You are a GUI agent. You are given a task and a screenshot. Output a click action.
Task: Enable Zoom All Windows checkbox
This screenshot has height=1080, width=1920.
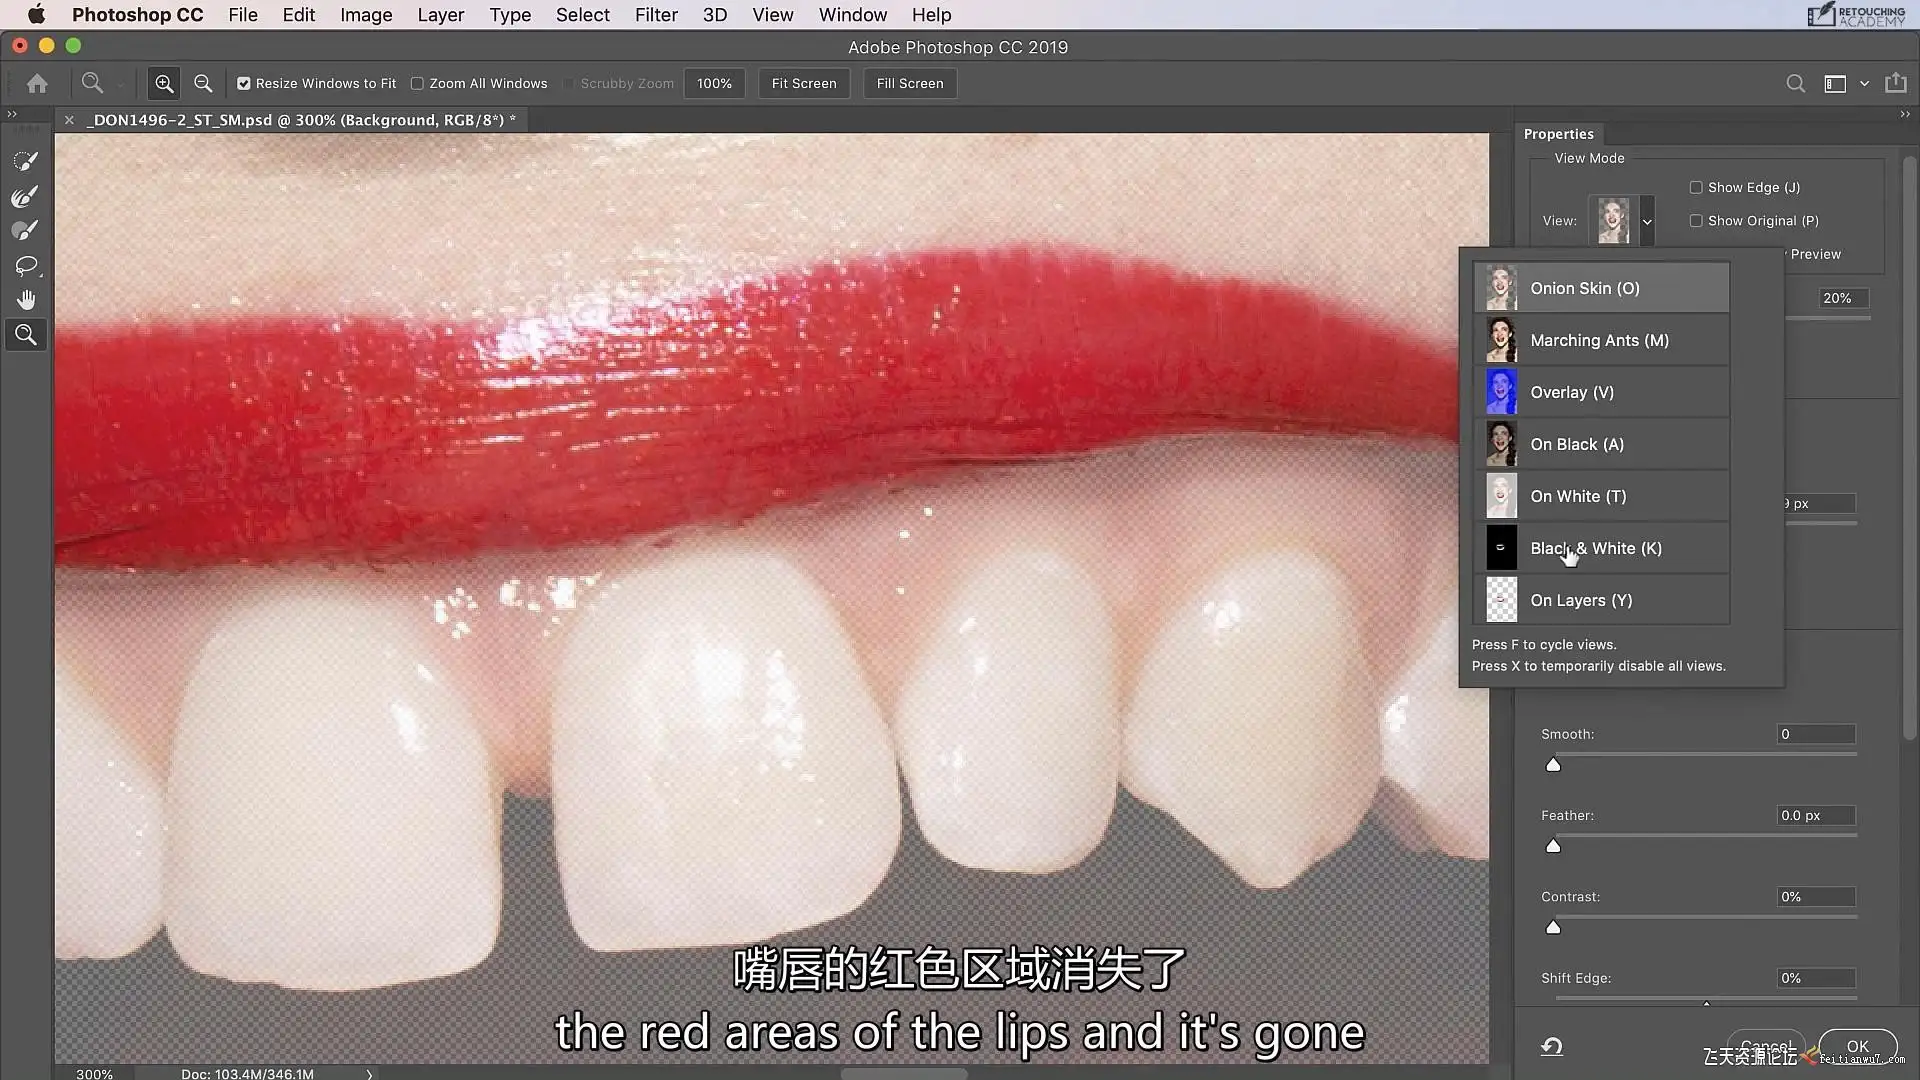click(x=417, y=84)
